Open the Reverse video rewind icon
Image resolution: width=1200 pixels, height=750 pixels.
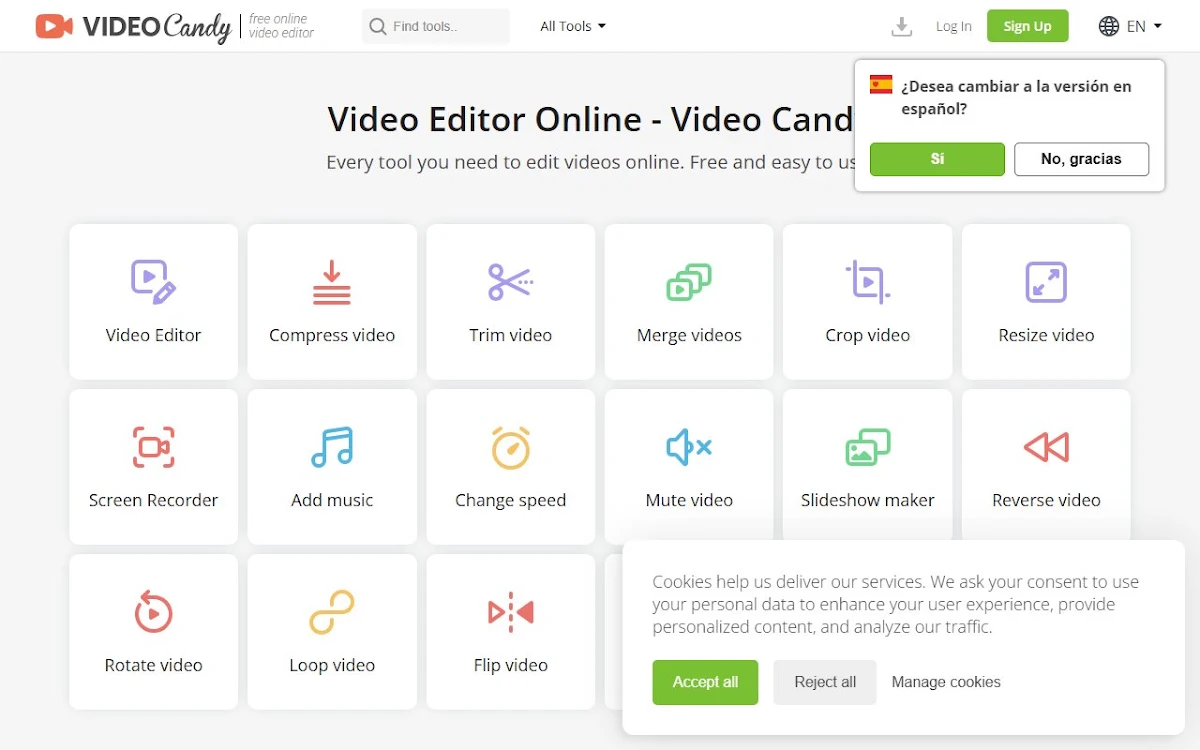pos(1046,447)
